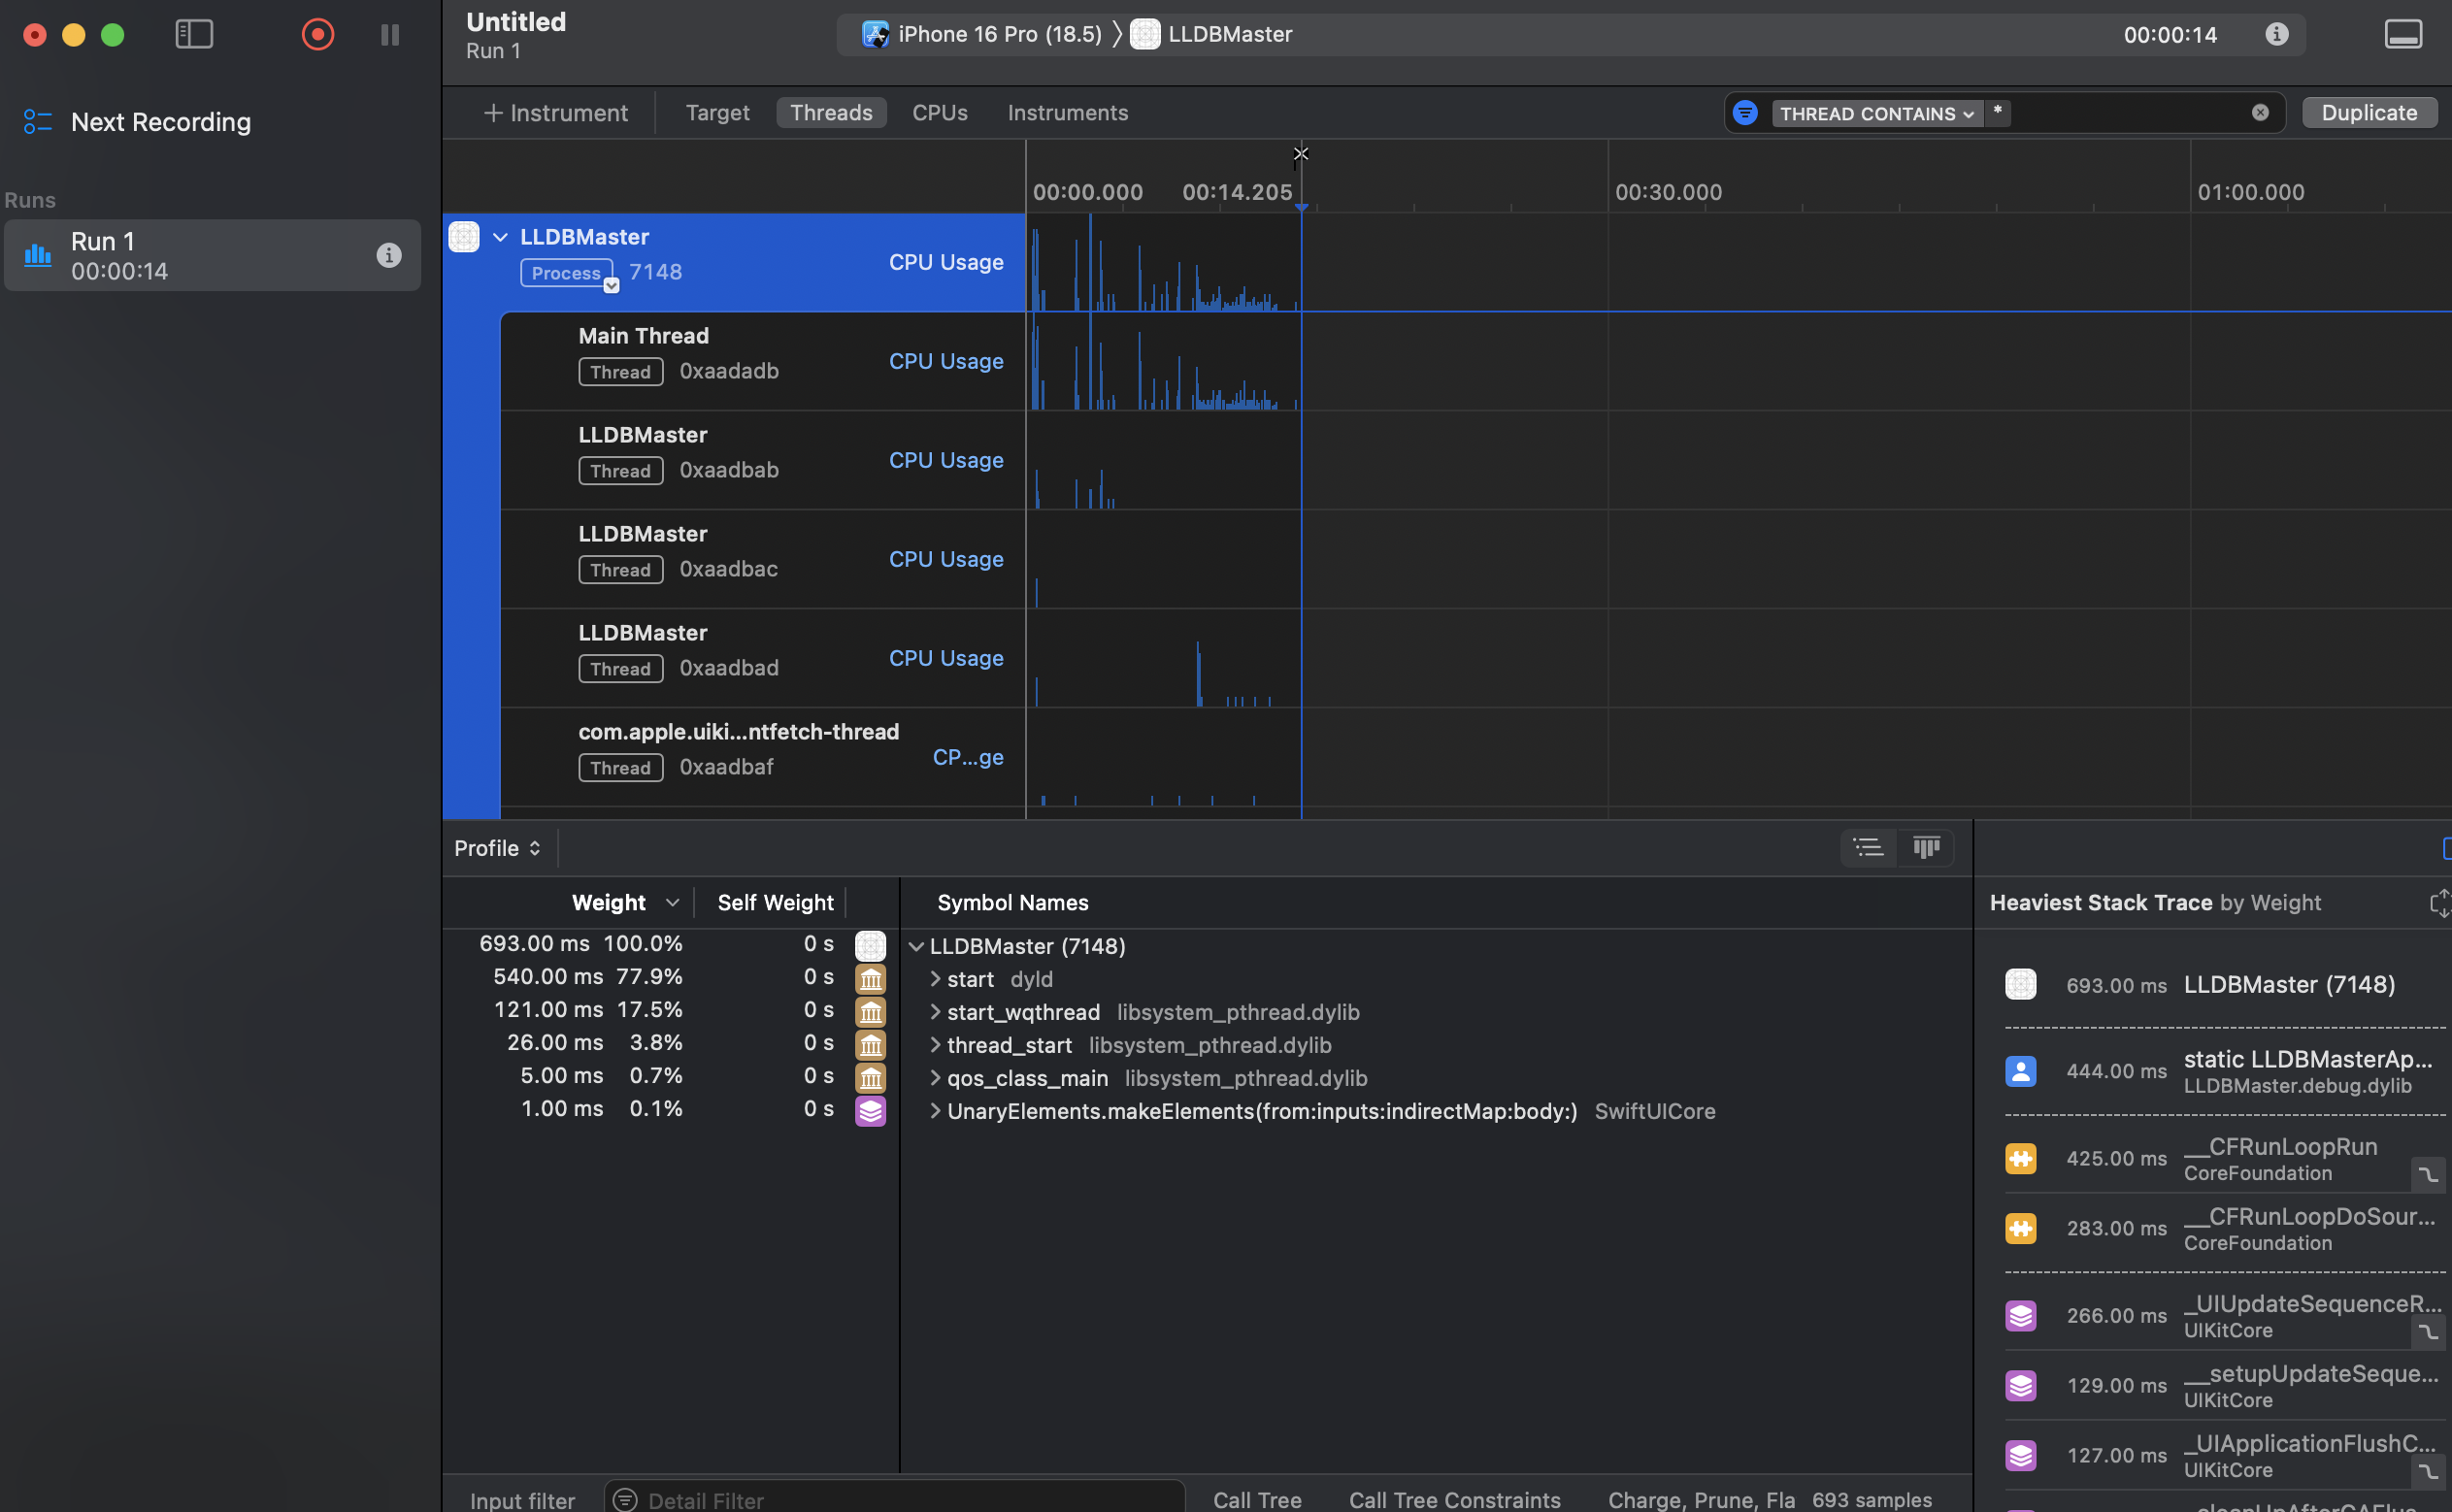The image size is (2452, 1512).
Task: Select the com.apple.uiki fetch-thread track
Action: 762,757
